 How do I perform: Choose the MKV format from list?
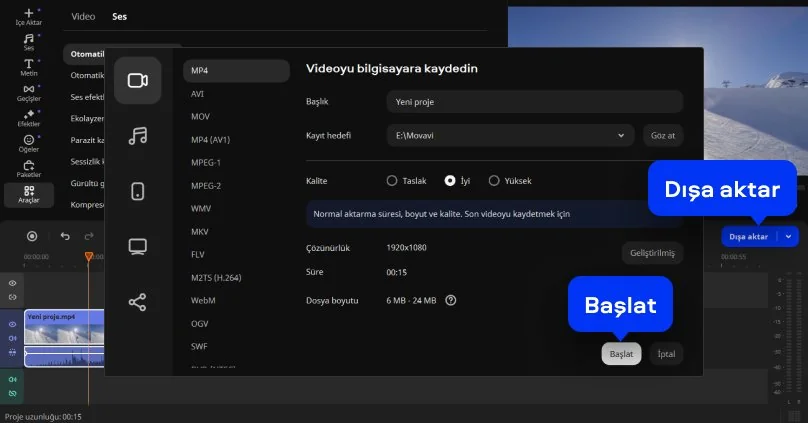pyautogui.click(x=198, y=231)
